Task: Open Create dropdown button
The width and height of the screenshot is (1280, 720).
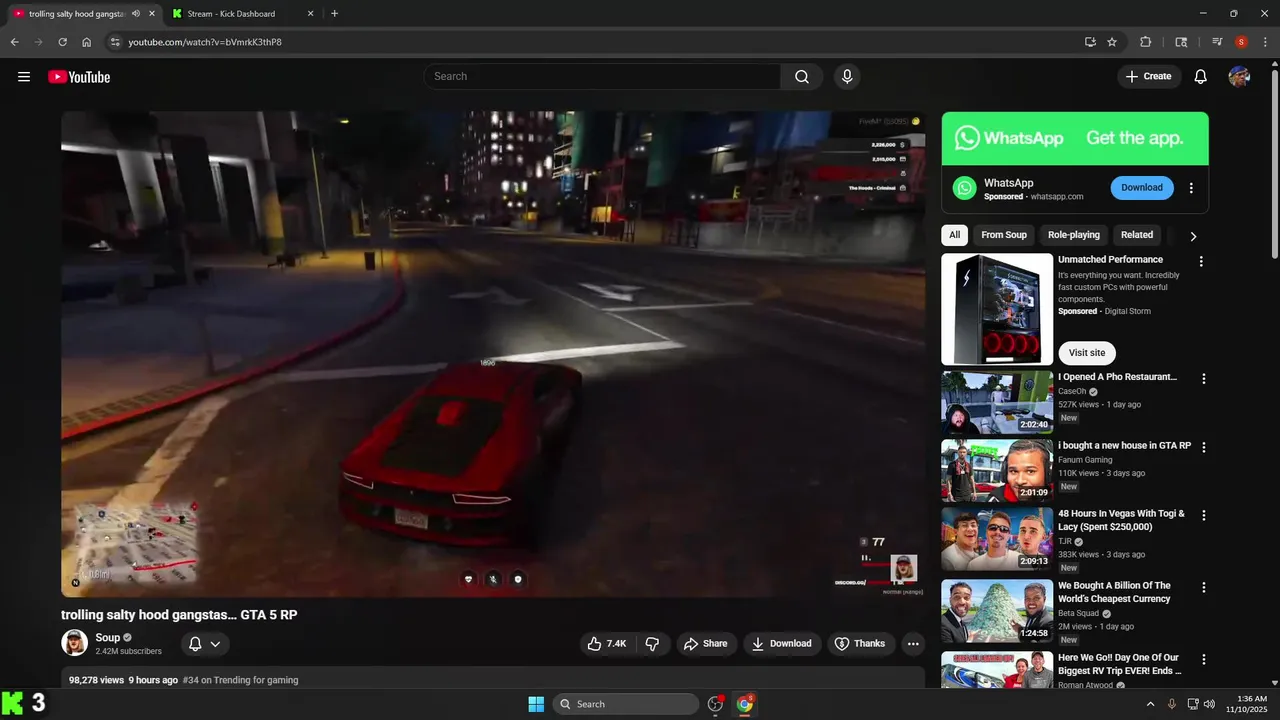Action: pyautogui.click(x=1149, y=77)
